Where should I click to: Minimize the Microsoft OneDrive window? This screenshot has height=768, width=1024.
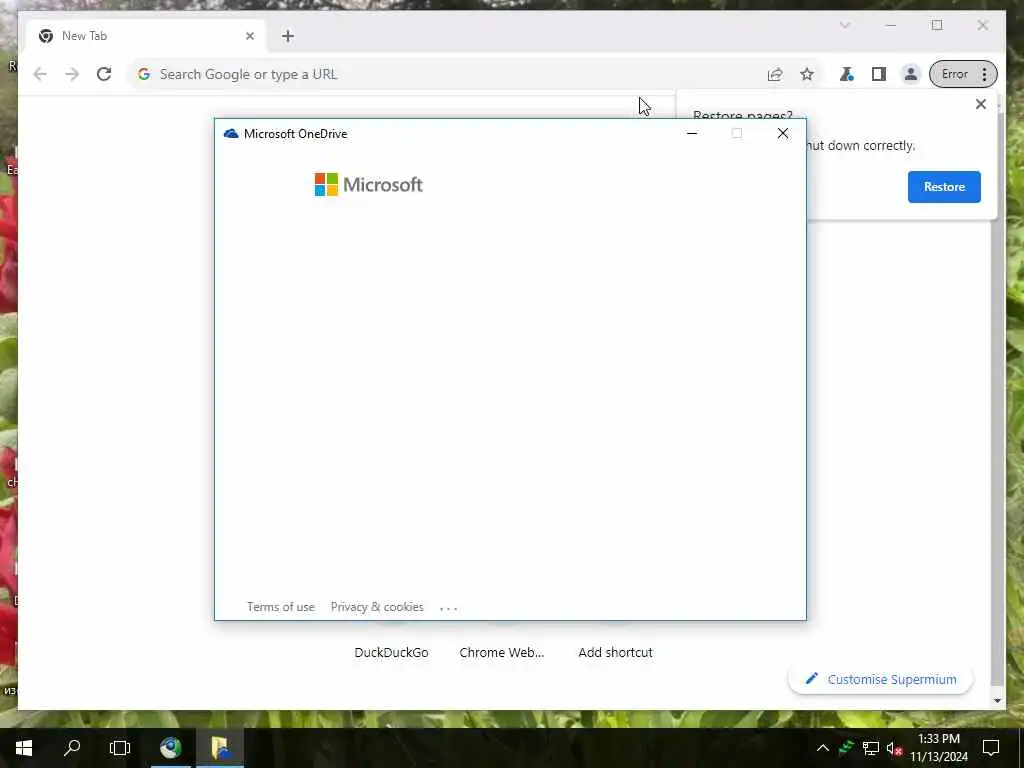point(692,133)
